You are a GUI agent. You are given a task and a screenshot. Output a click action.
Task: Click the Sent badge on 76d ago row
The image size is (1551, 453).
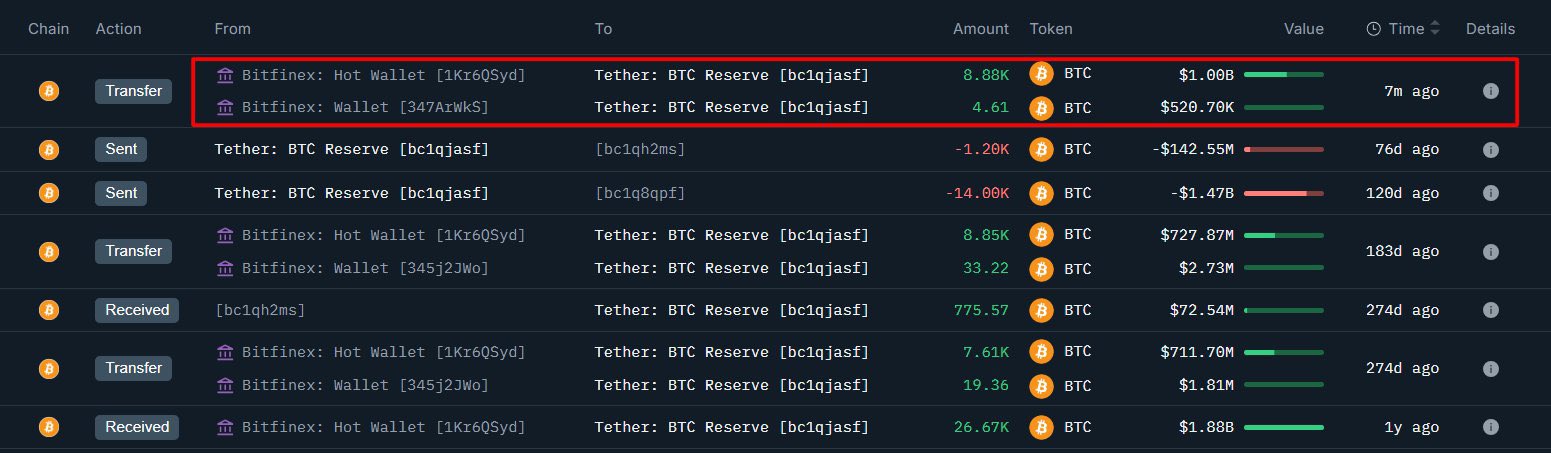click(121, 150)
